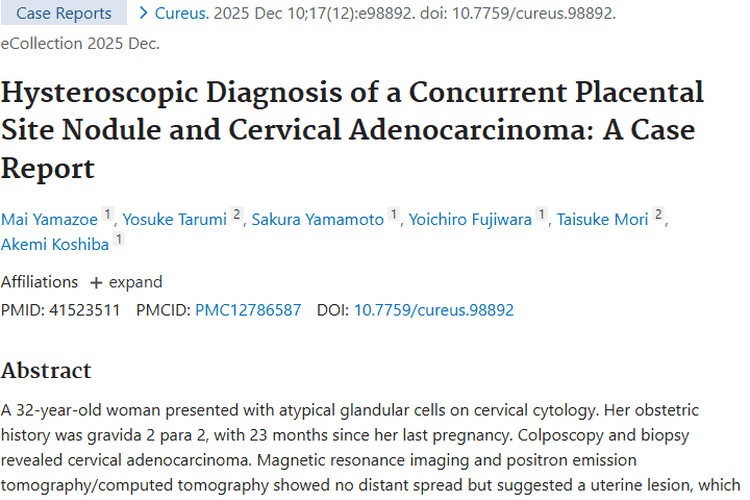The image size is (750, 500).
Task: Click author Akemi Koshiba
Action: coord(55,241)
